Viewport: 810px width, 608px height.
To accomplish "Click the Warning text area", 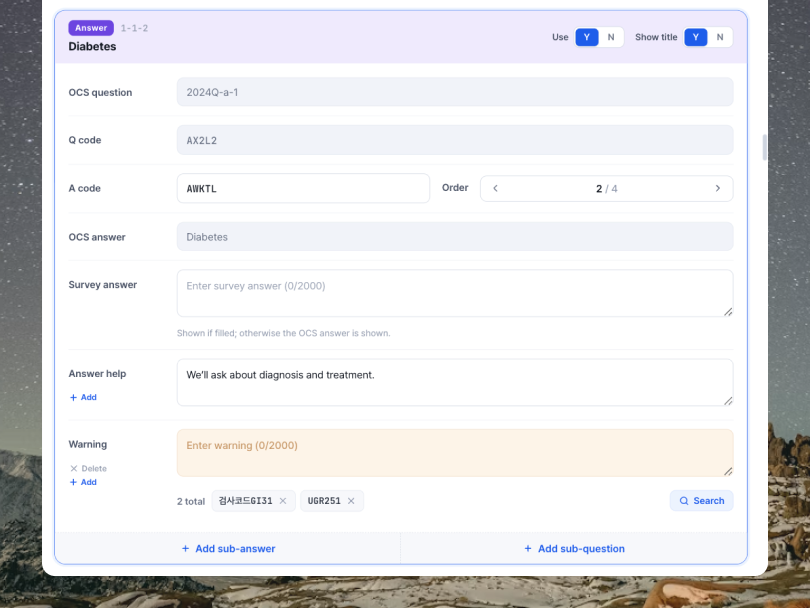I will (455, 453).
